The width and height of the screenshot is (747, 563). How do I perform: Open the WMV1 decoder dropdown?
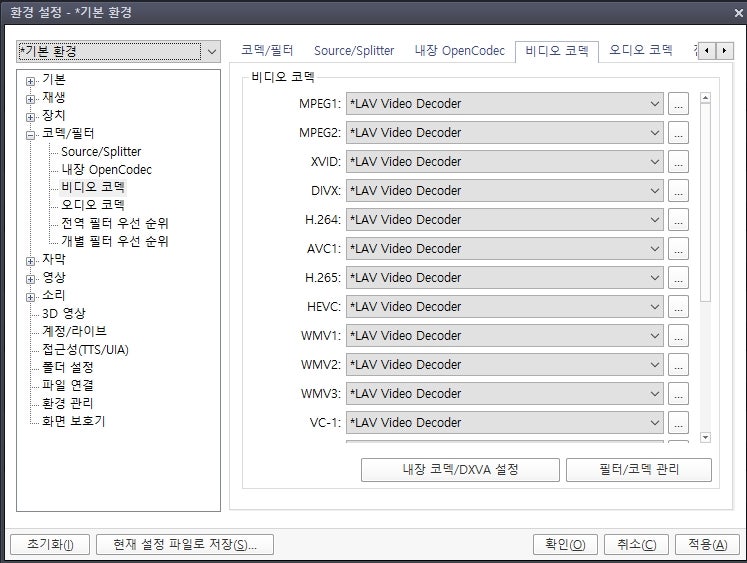tap(505, 336)
